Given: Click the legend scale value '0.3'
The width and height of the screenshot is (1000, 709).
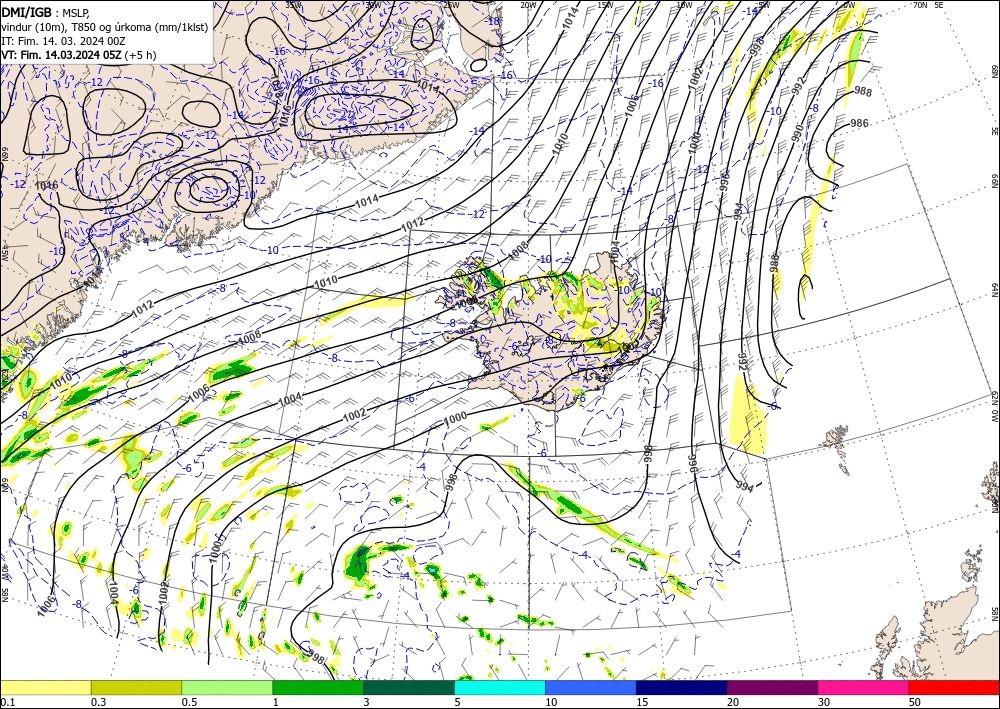Looking at the screenshot, I should (98, 702).
